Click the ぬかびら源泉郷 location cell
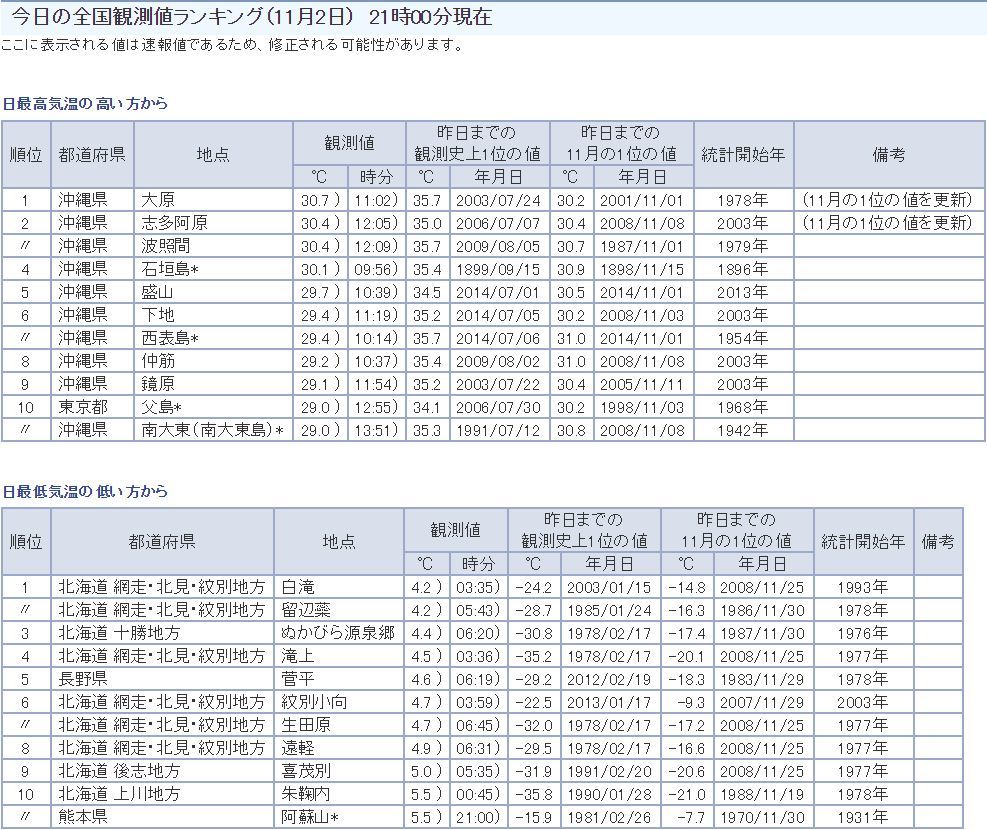 (x=339, y=633)
